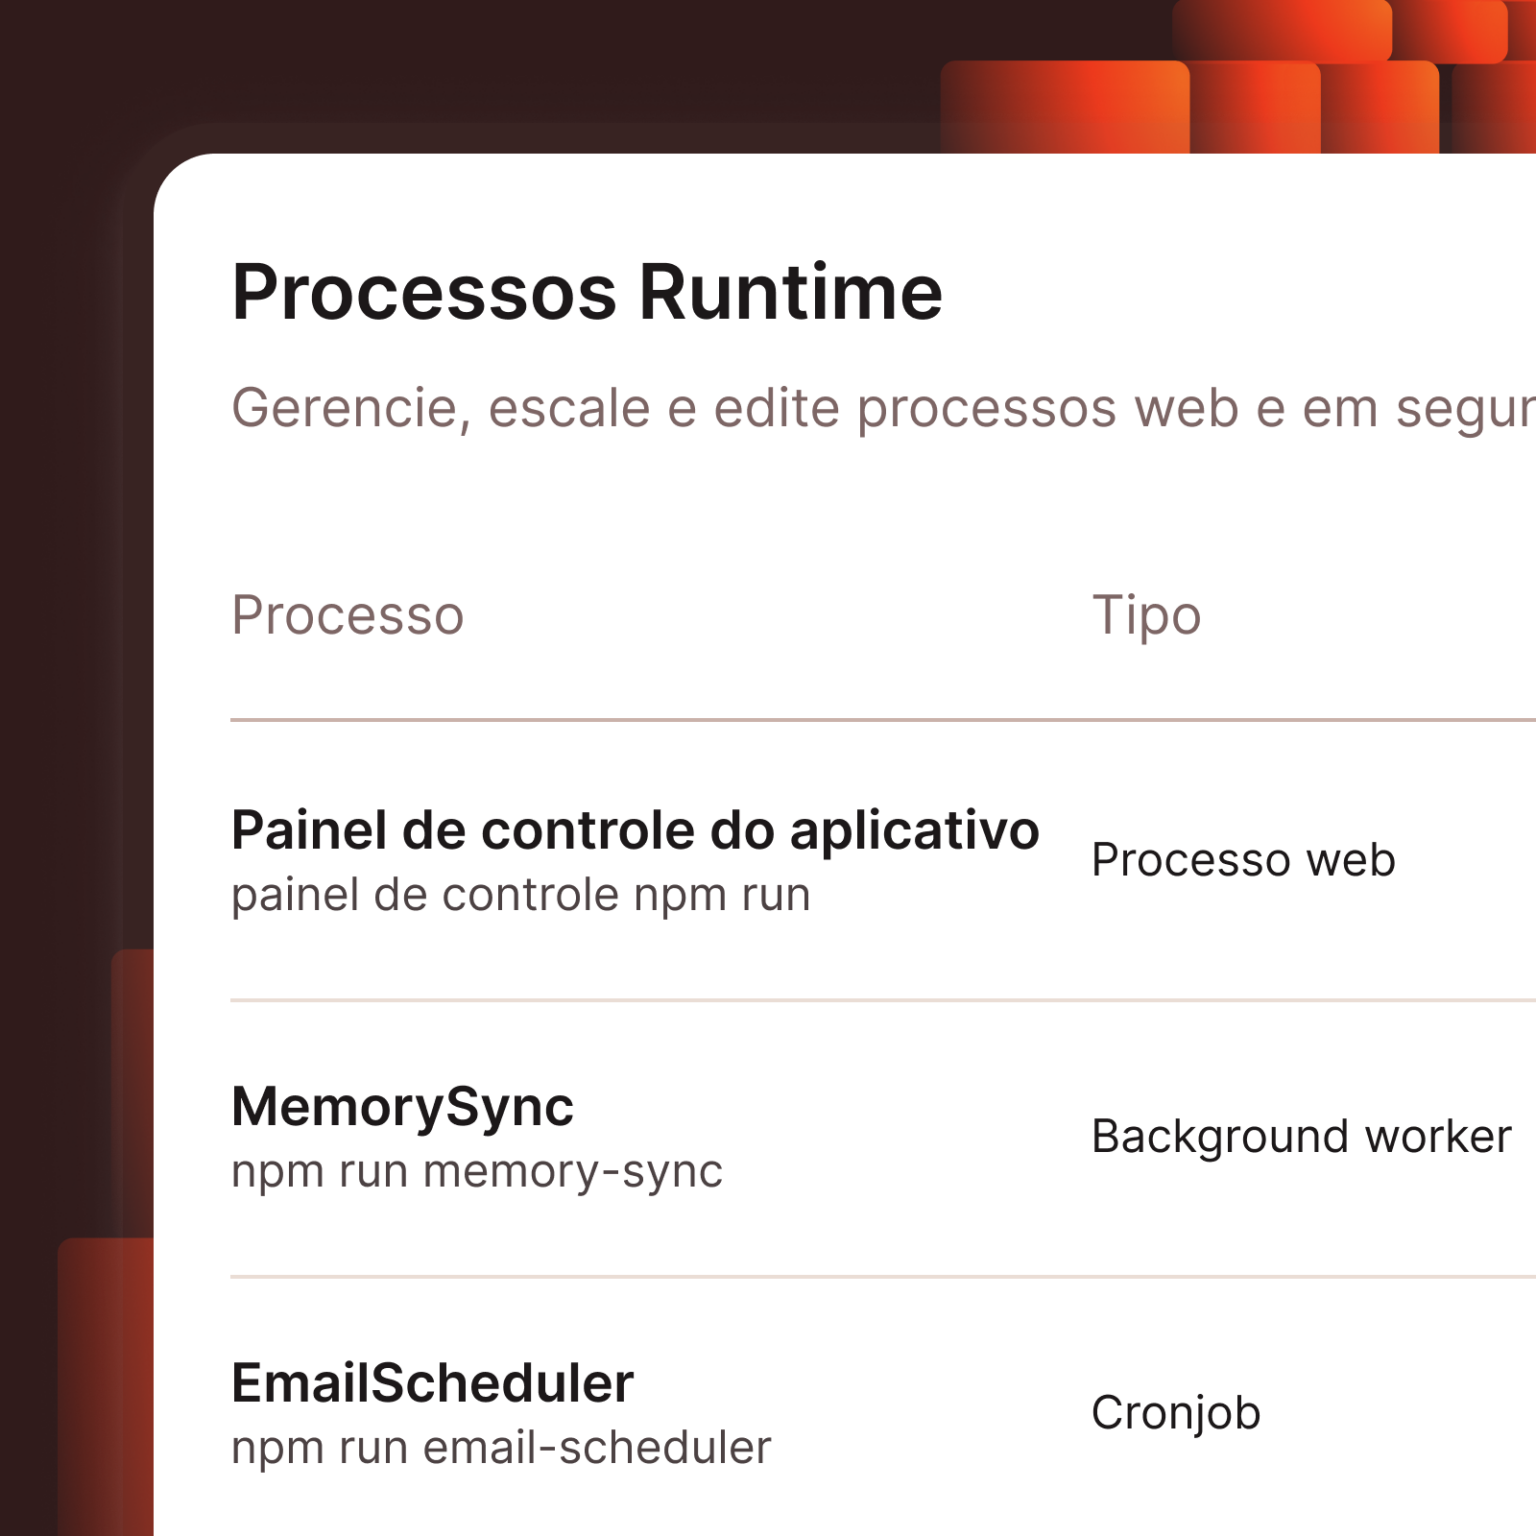
Task: Click the npm run memory-sync command text
Action: pyautogui.click(x=475, y=1170)
